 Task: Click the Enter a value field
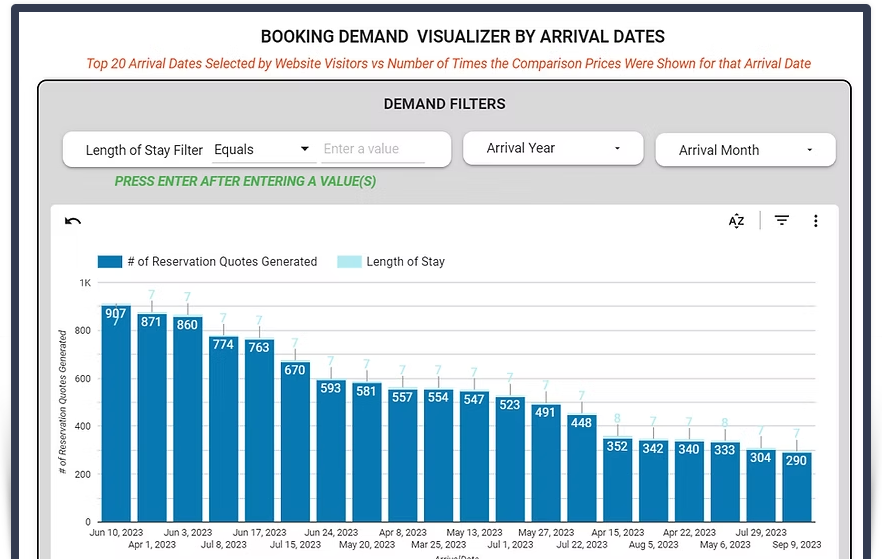coord(373,149)
